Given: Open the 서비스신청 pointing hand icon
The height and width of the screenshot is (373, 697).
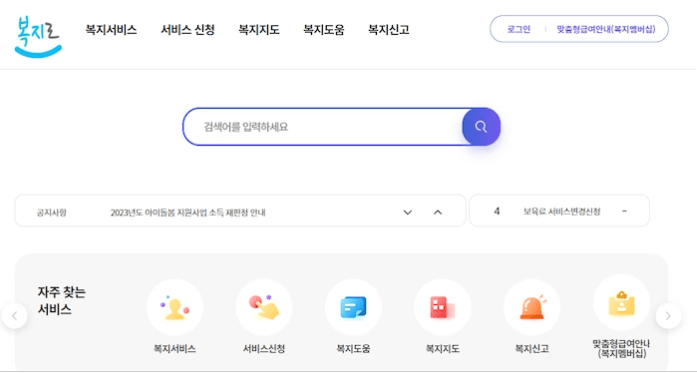Looking at the screenshot, I should tap(264, 307).
